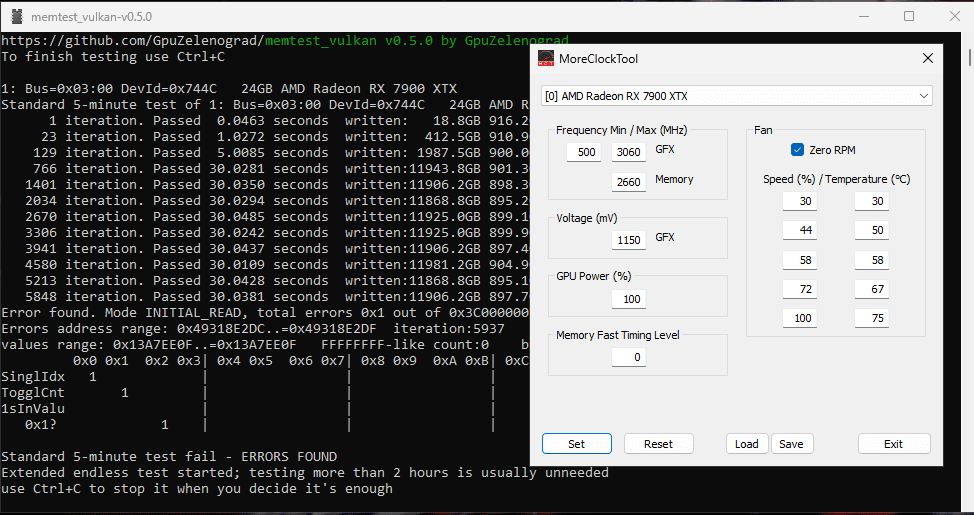Click fan temperature field showing 58
The width and height of the screenshot is (974, 515).
872,260
